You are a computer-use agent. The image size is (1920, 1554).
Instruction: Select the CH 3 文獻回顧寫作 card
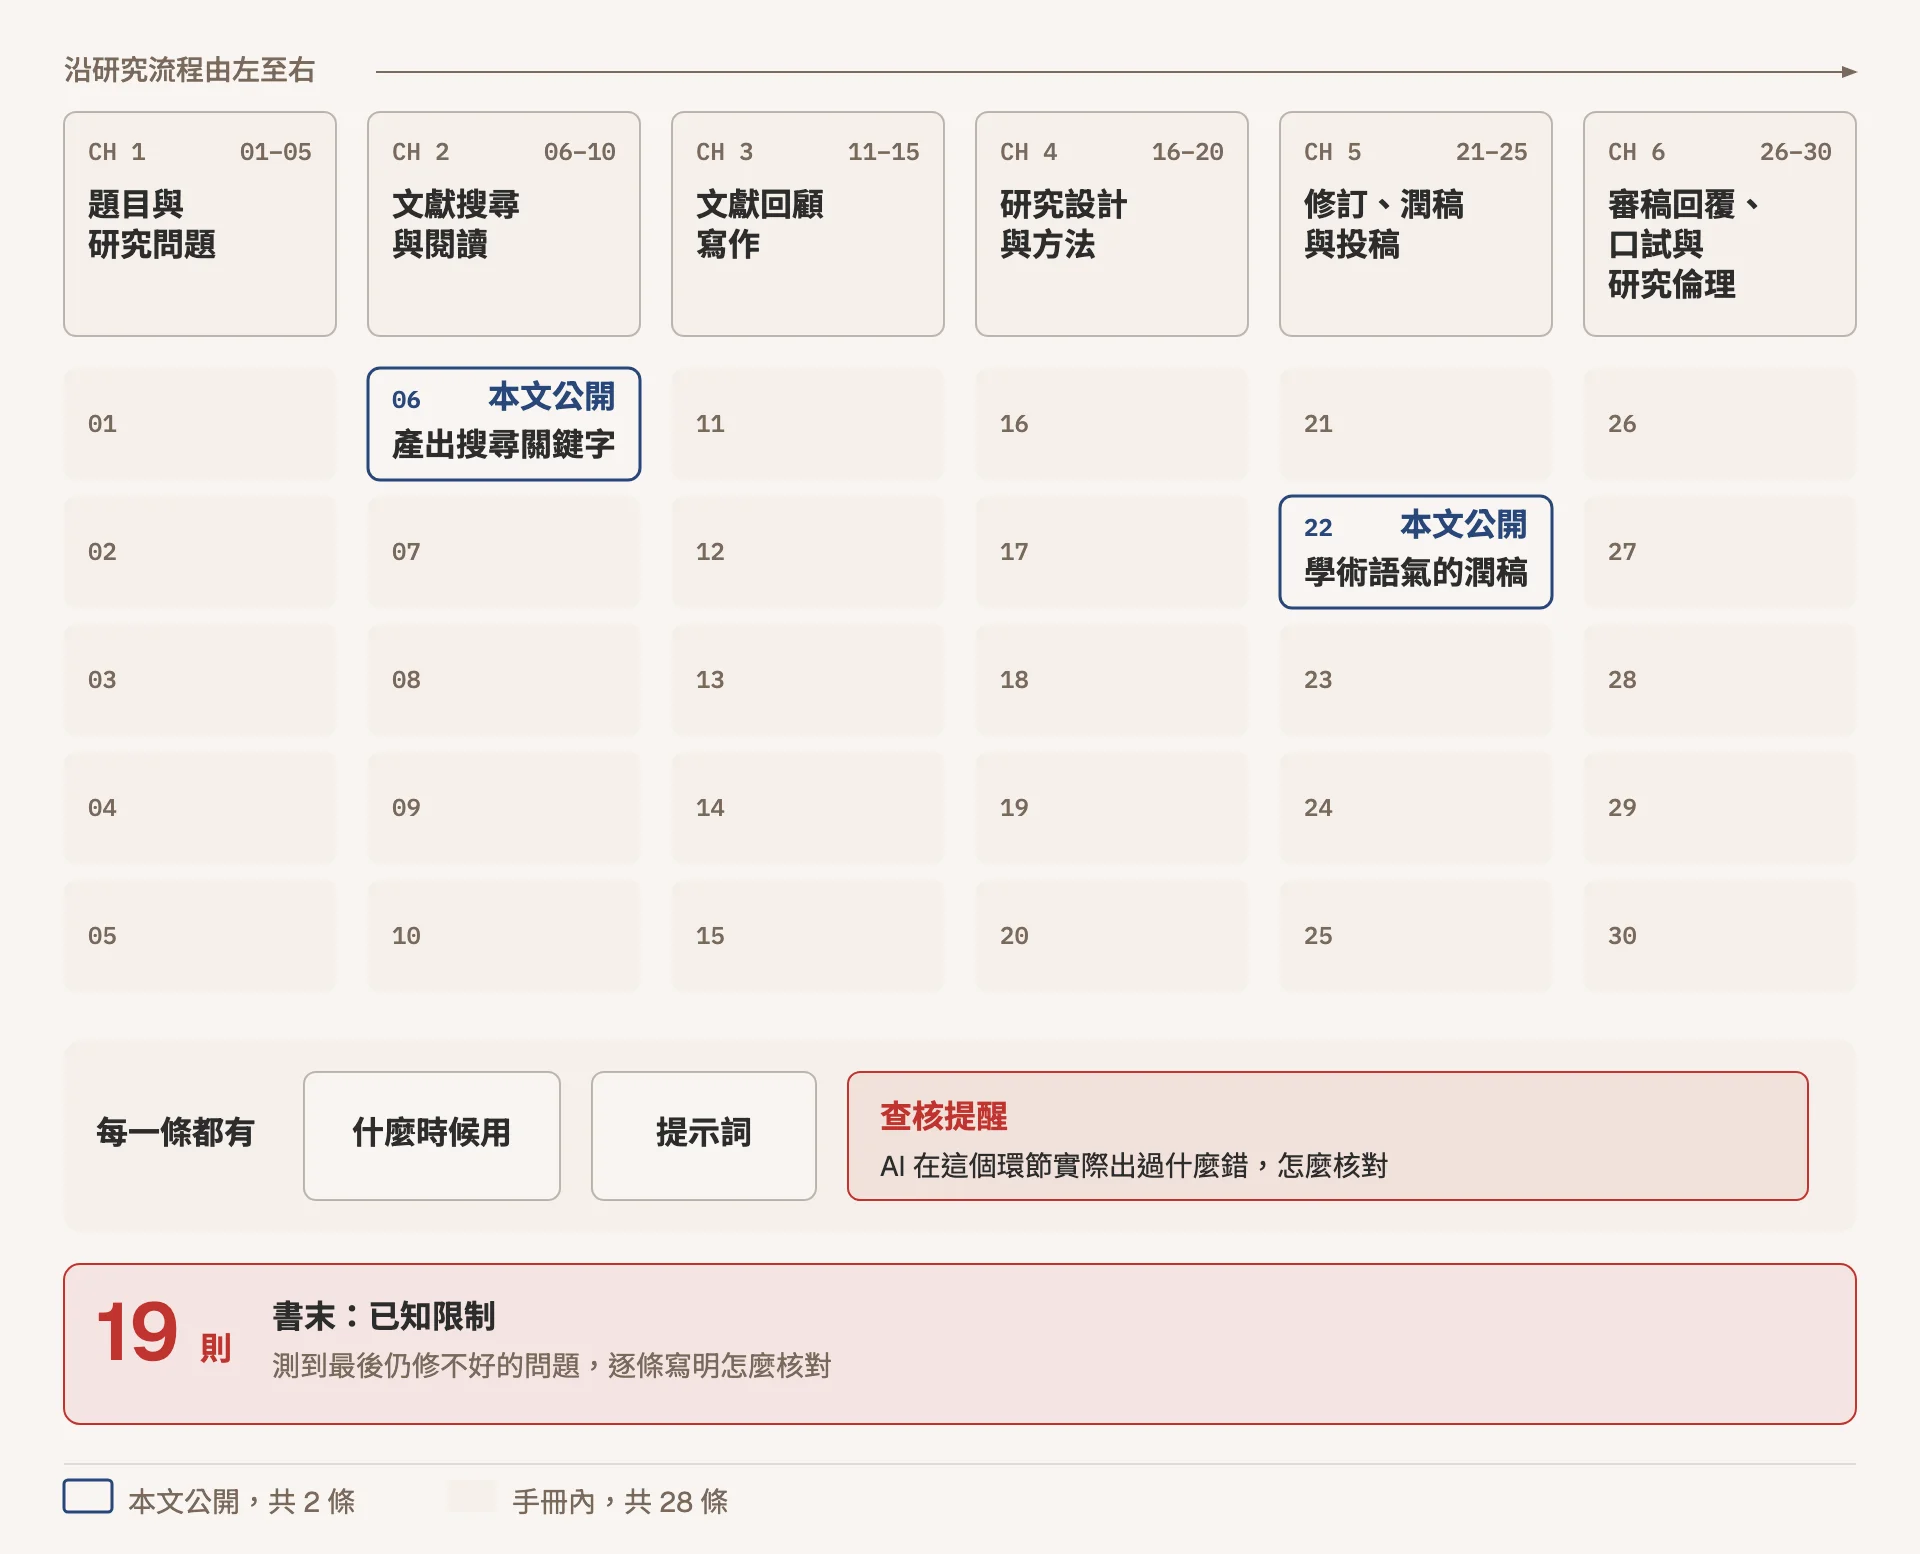808,224
